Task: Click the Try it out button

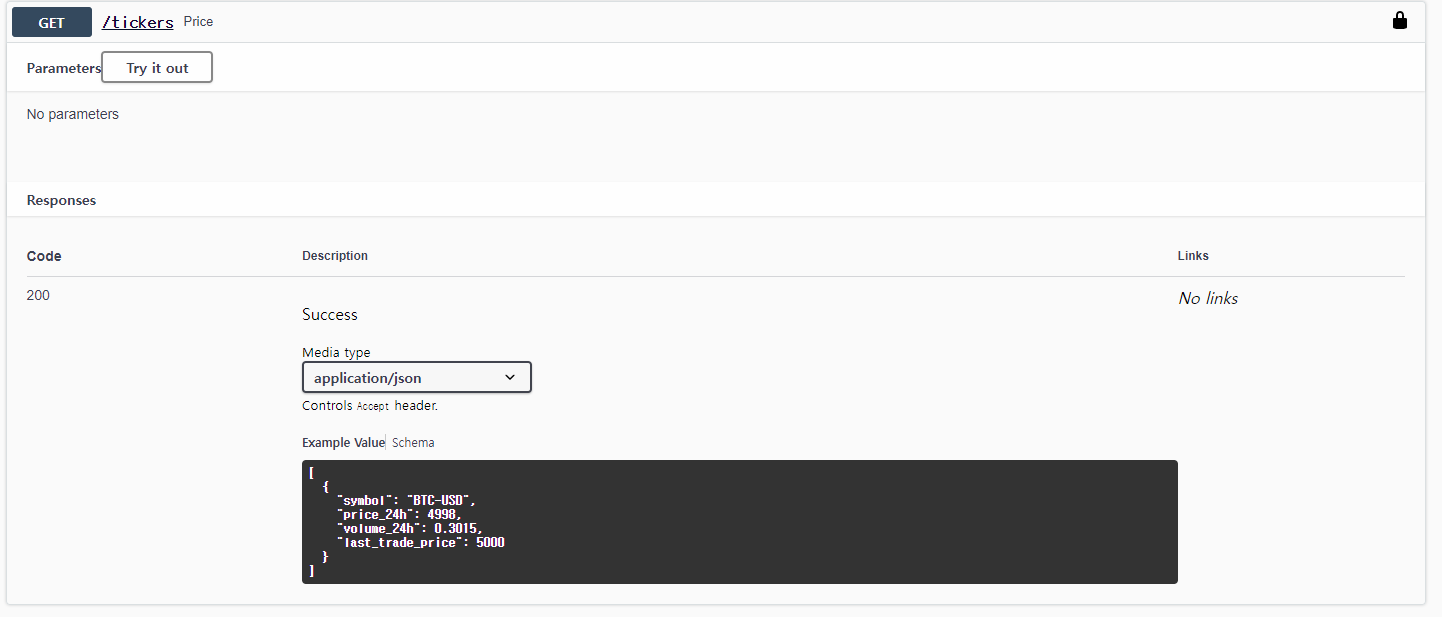Action: tap(157, 68)
